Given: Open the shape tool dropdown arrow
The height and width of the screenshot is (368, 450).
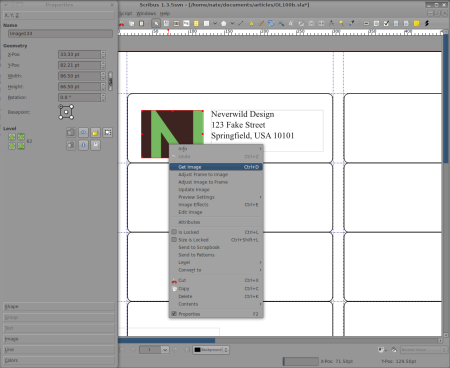Looking at the screenshot, I should [215, 23].
